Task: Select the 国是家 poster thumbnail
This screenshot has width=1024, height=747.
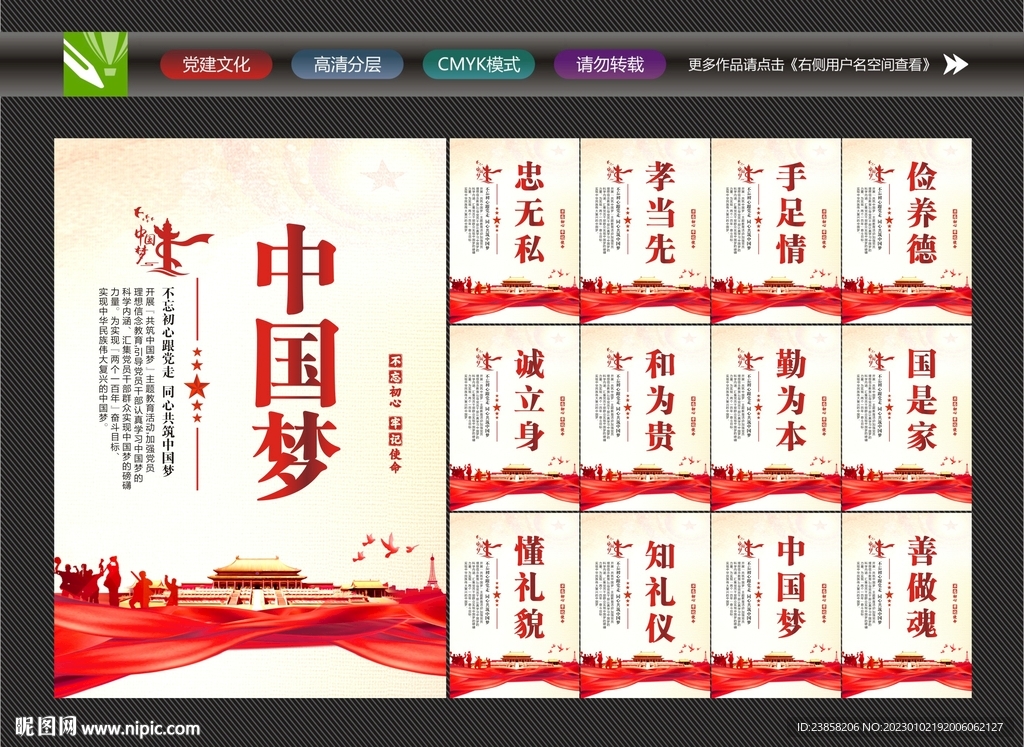Action: (x=905, y=415)
